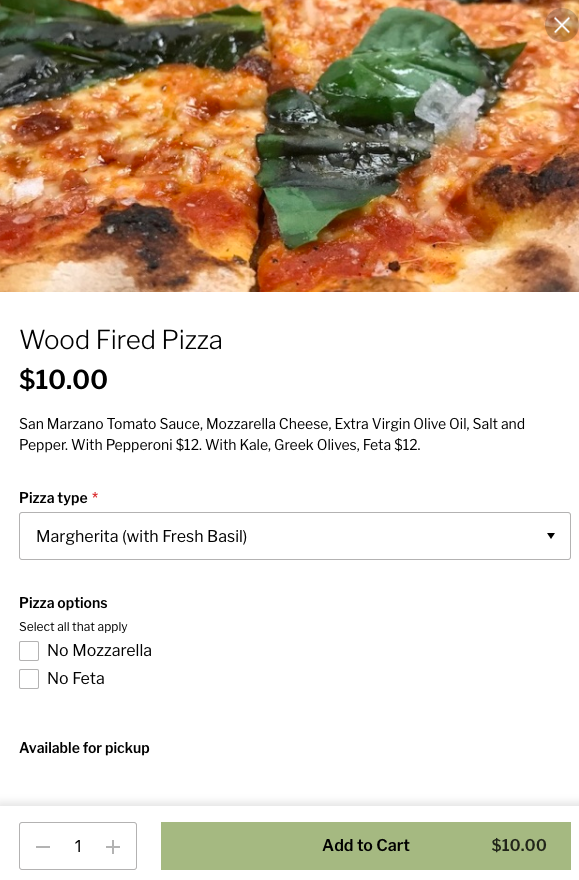Select a different pizza from the type selector
The width and height of the screenshot is (579, 880).
click(295, 536)
